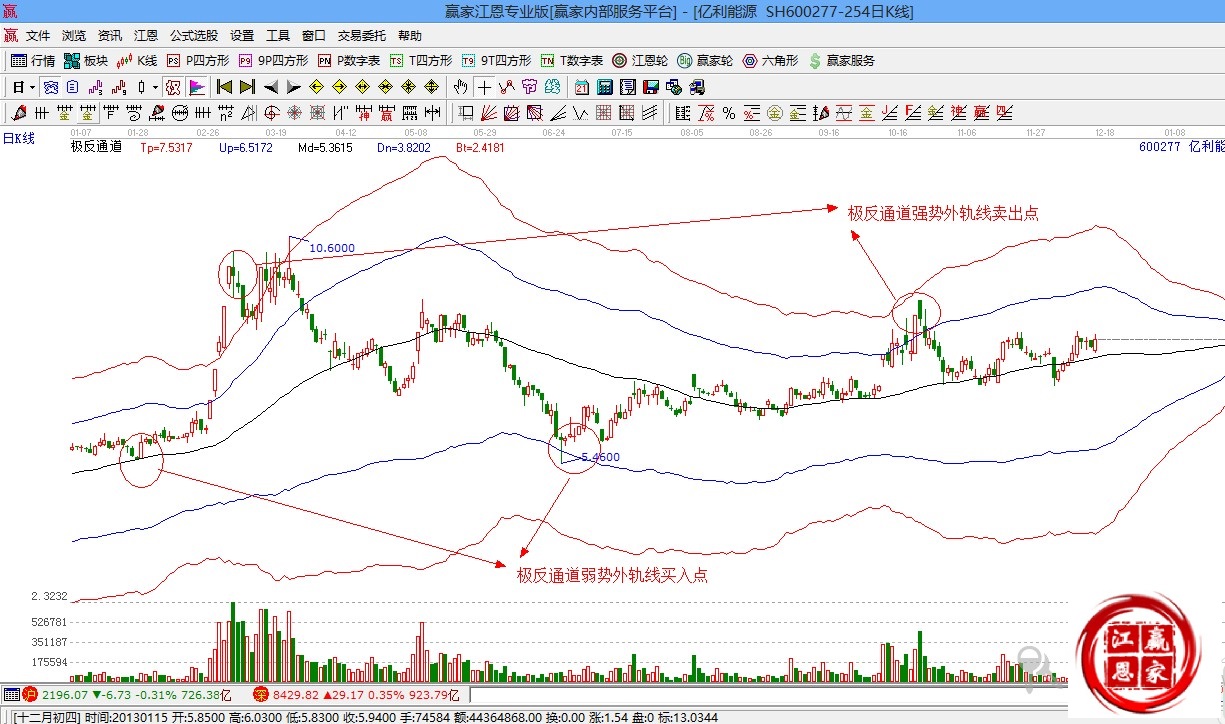Open the 公式选股 menu
Screen dimensions: 1225x724
tap(194, 35)
